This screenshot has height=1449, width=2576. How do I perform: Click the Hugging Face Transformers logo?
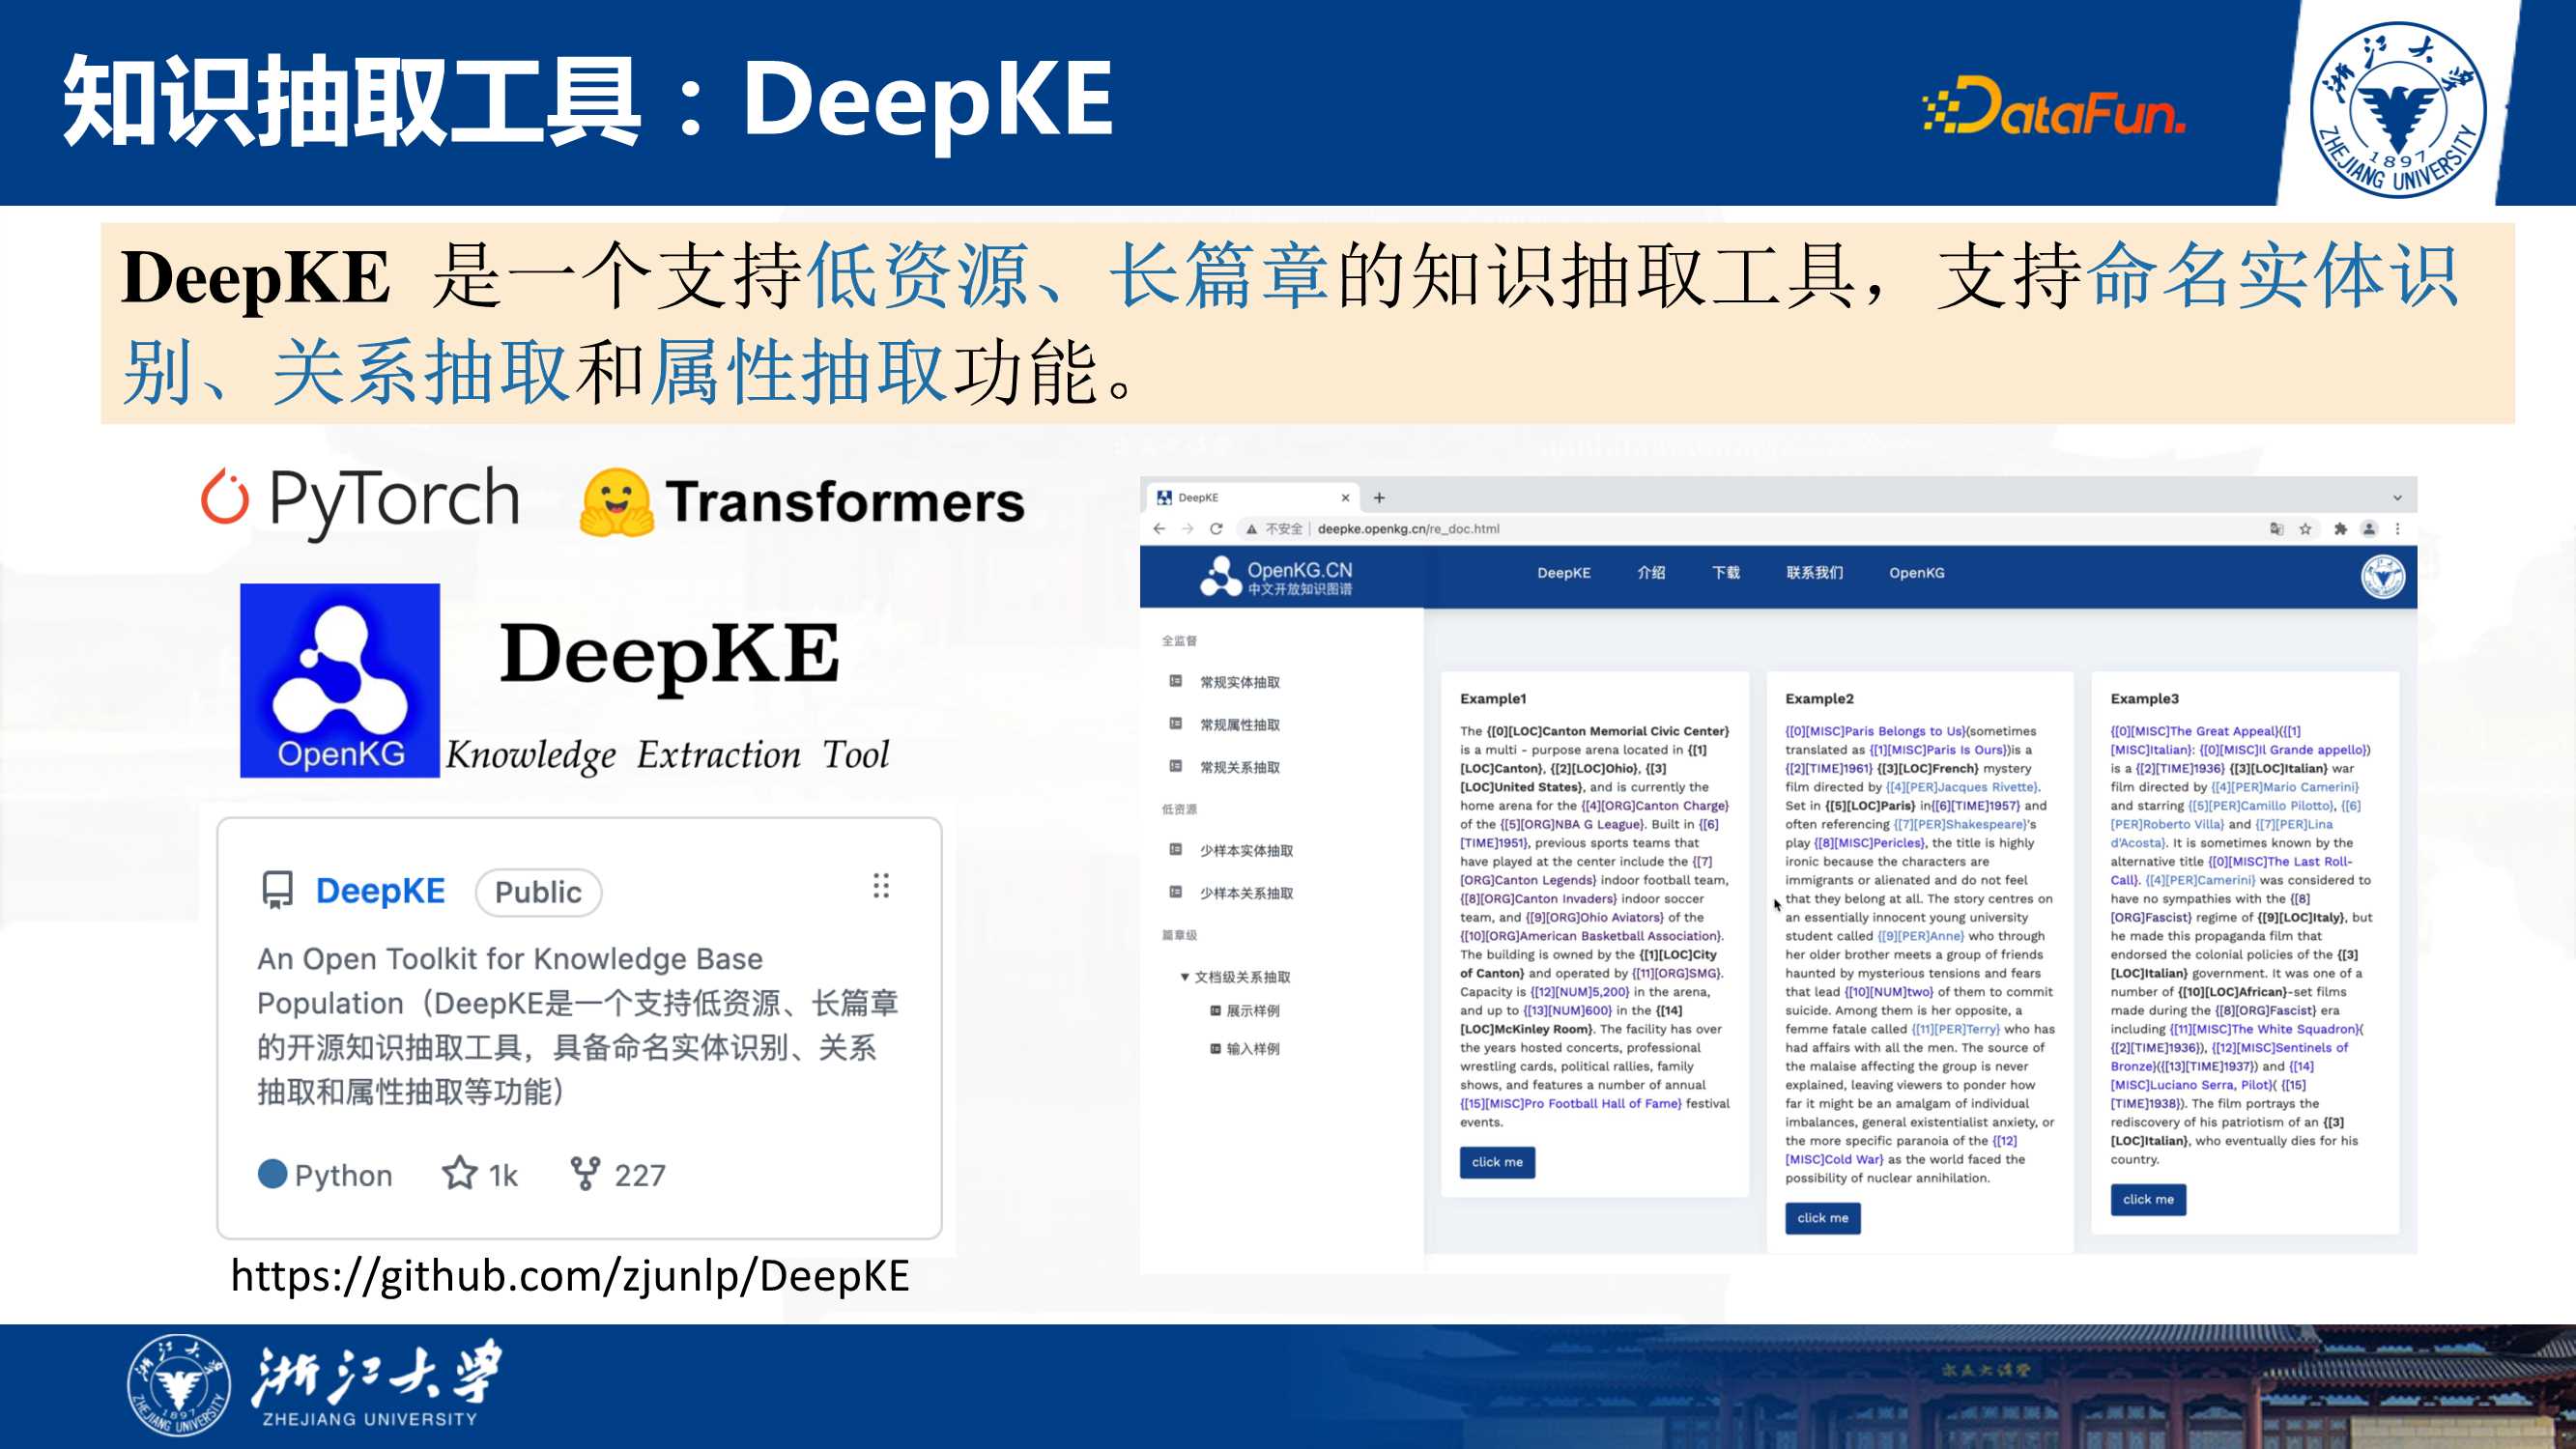tap(803, 502)
